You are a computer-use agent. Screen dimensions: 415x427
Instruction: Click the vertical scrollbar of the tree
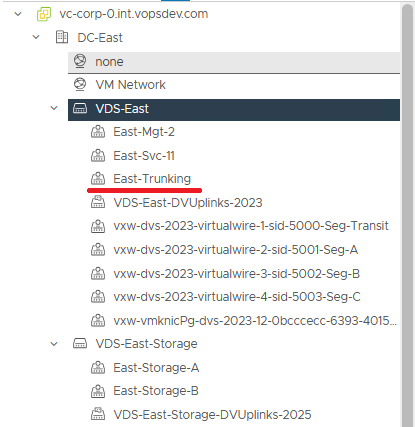(x=408, y=215)
